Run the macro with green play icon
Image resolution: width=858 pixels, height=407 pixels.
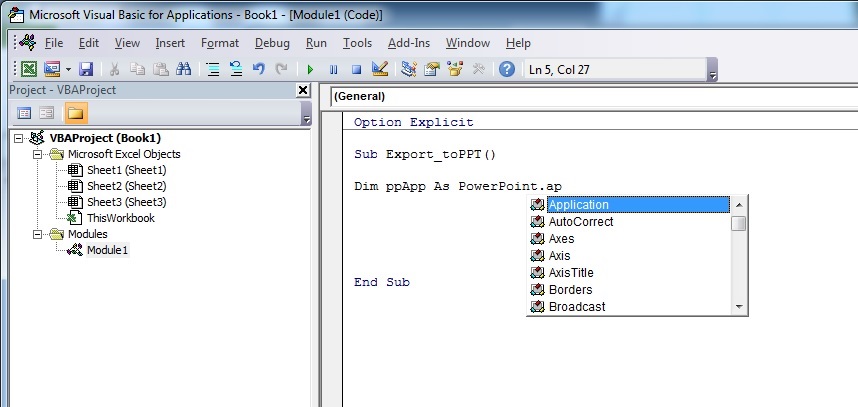(310, 70)
